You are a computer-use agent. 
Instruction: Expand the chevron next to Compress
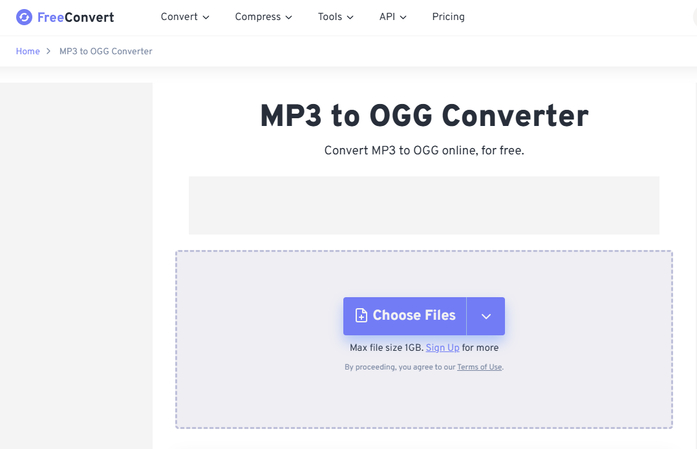point(289,18)
